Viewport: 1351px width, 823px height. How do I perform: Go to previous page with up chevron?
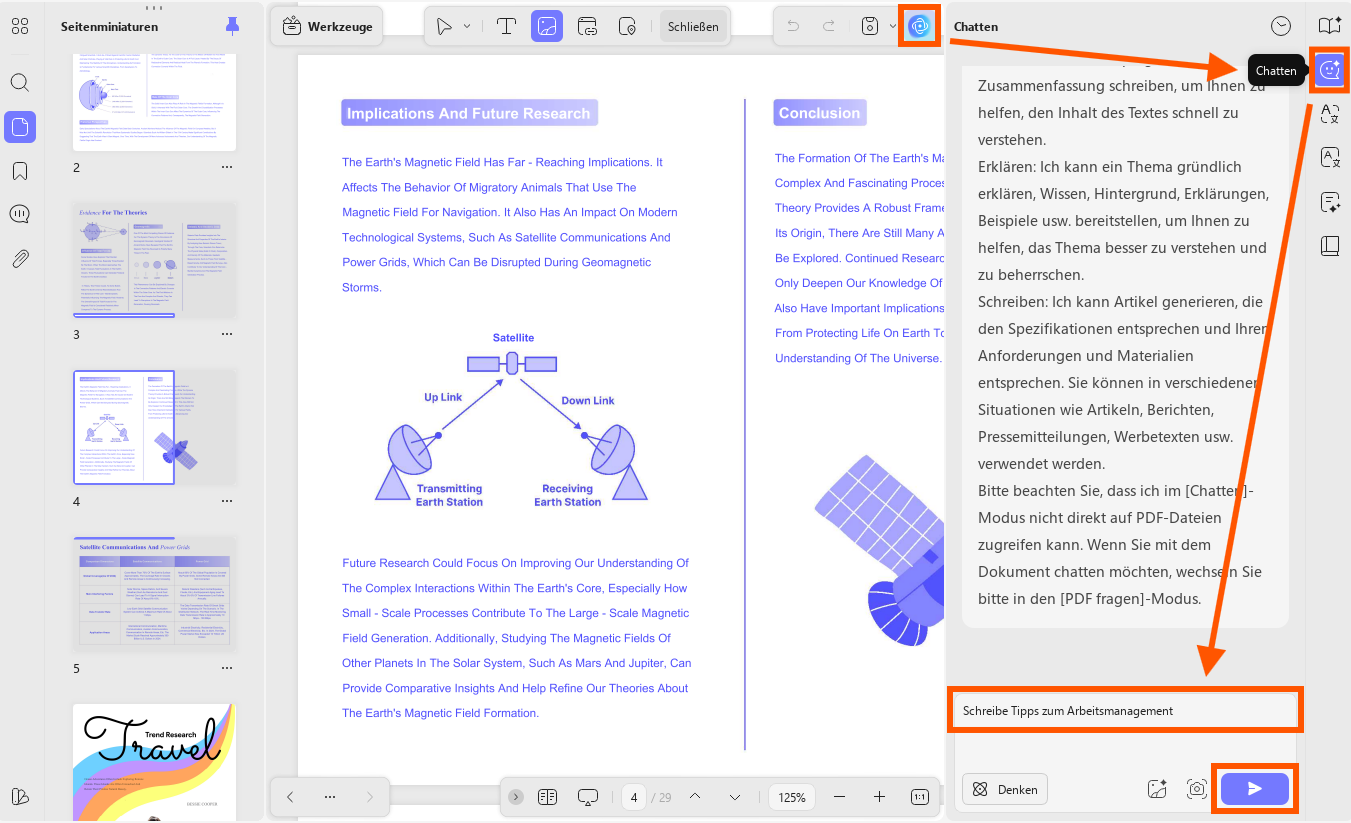pyautogui.click(x=695, y=797)
